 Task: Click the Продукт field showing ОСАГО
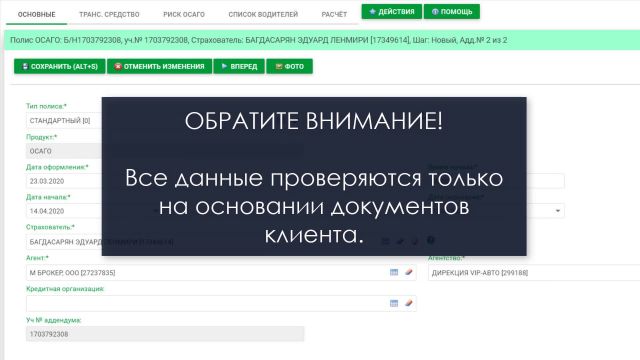point(64,151)
